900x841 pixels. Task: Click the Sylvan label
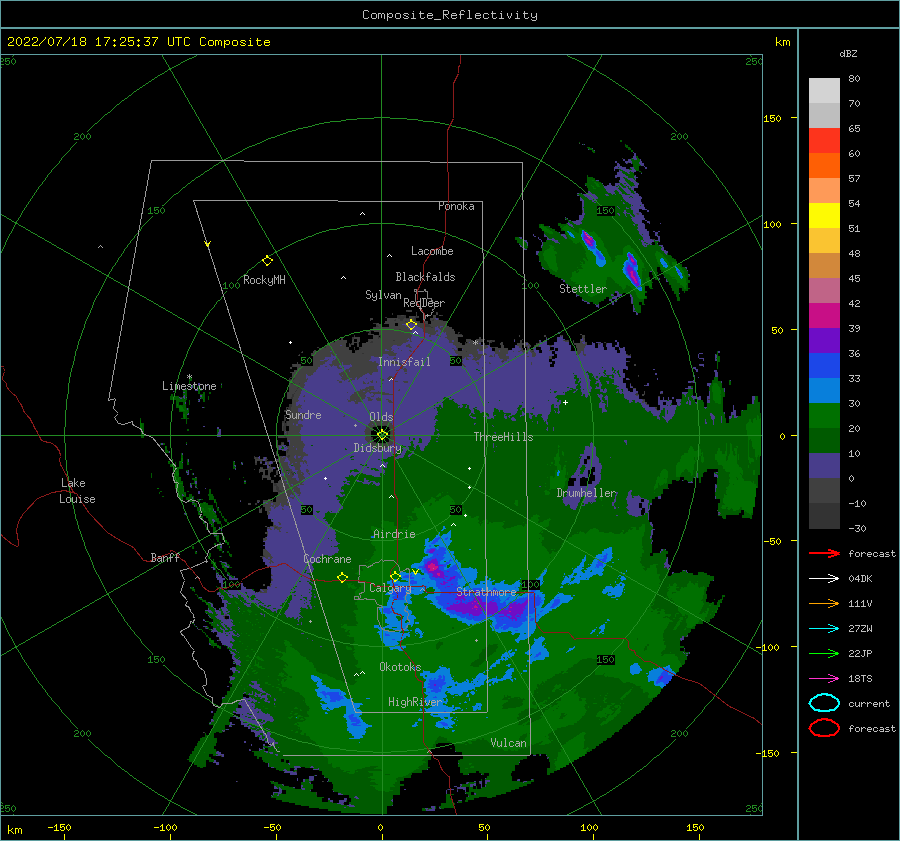coord(383,295)
